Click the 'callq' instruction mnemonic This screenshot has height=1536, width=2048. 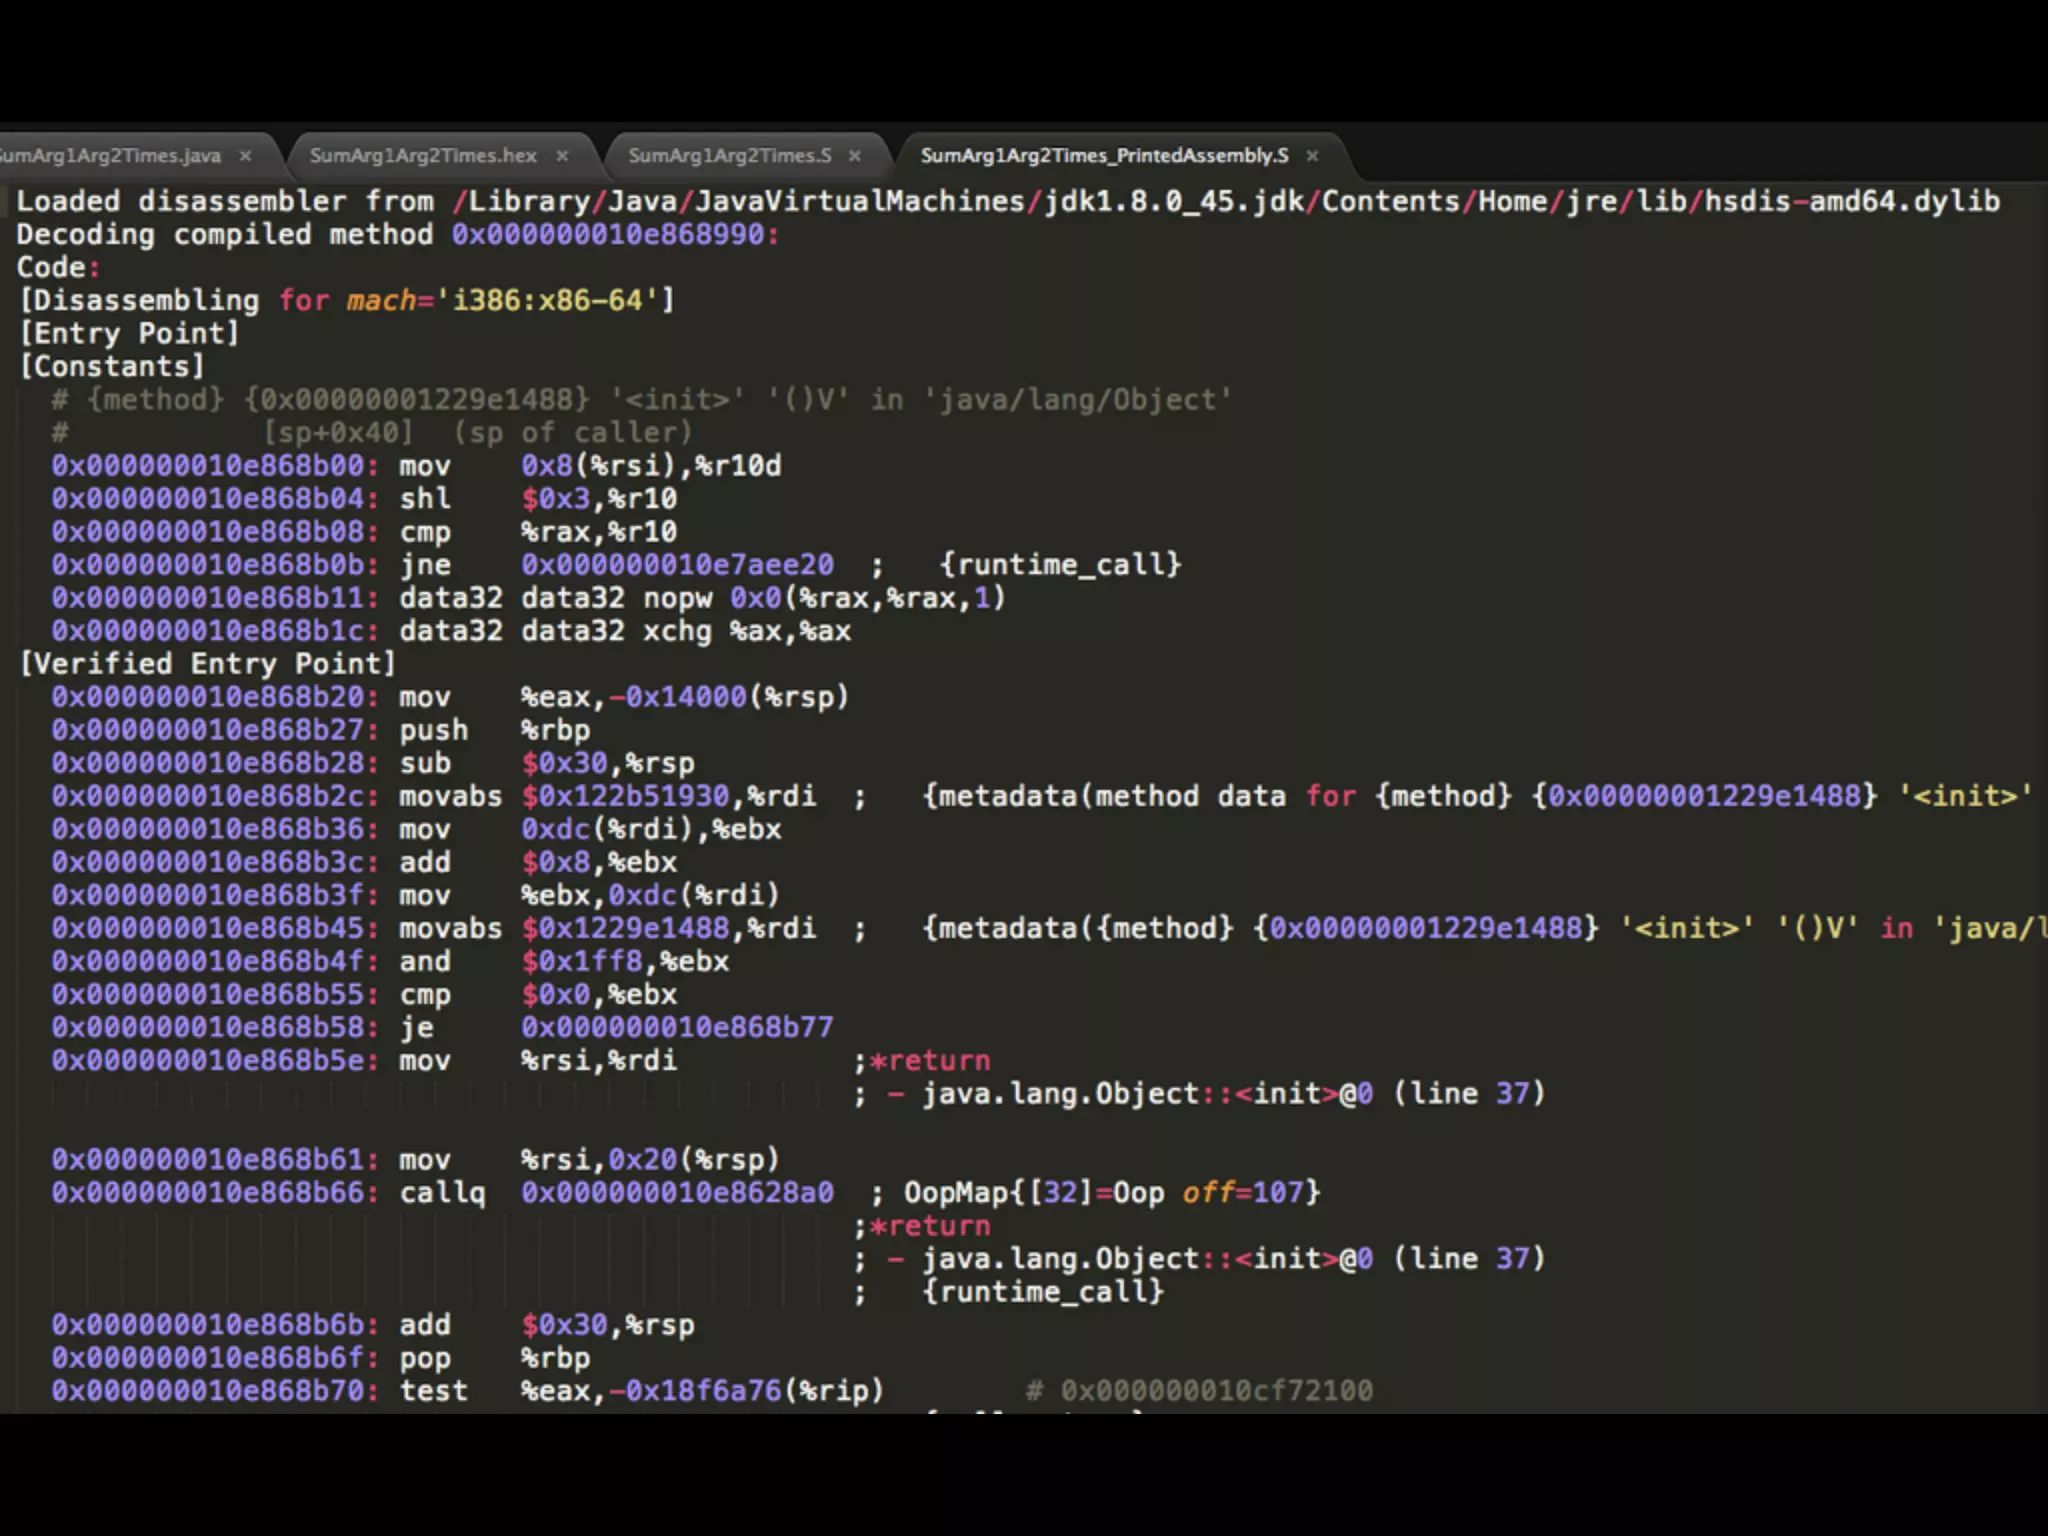click(442, 1193)
